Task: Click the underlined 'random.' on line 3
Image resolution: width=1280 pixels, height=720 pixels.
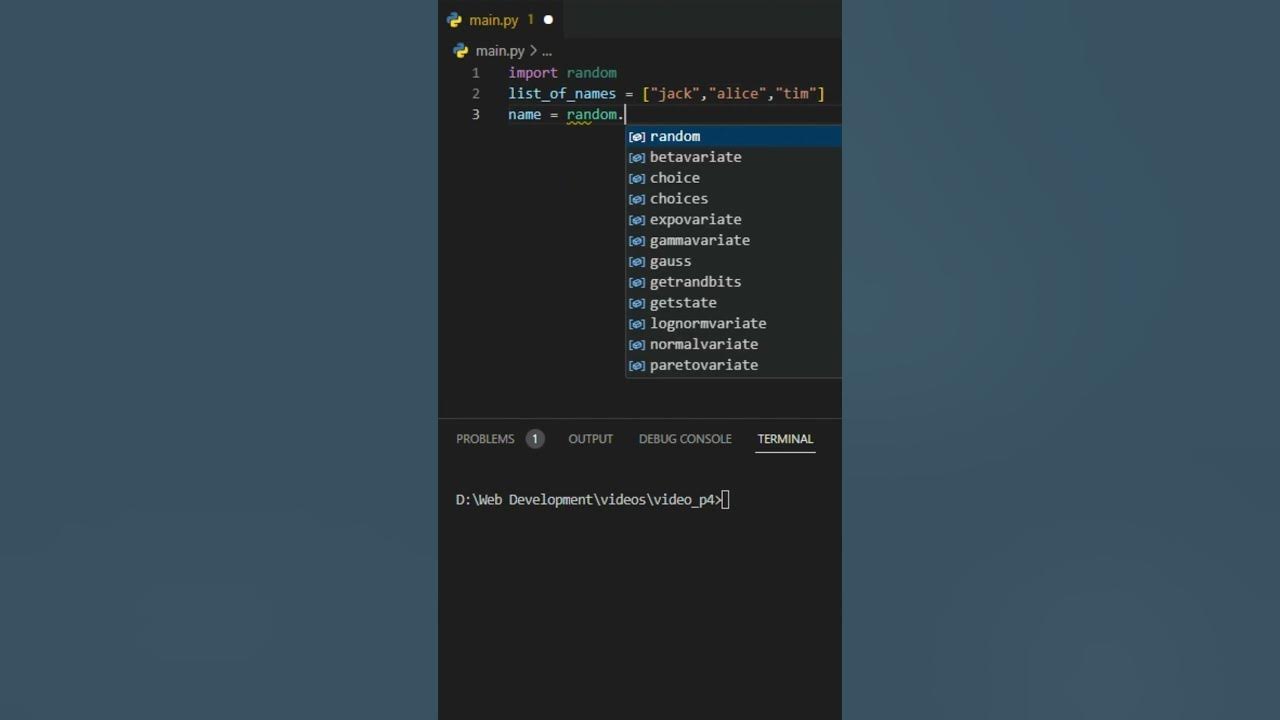Action: click(595, 115)
